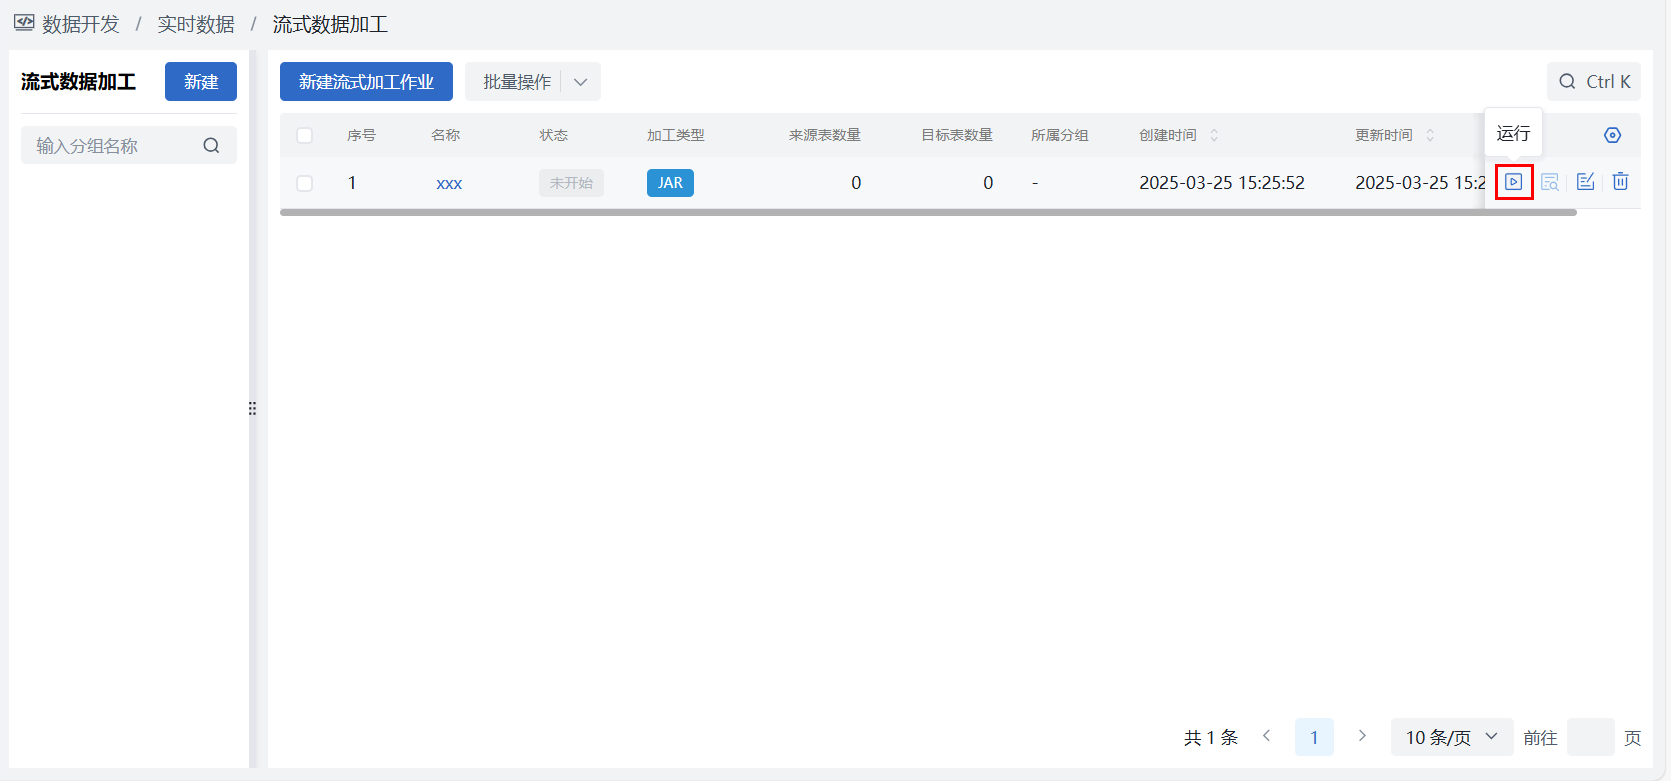This screenshot has width=1671, height=781.
Task: Click creation time 2025-03-25 15:25:52
Action: (x=1222, y=183)
